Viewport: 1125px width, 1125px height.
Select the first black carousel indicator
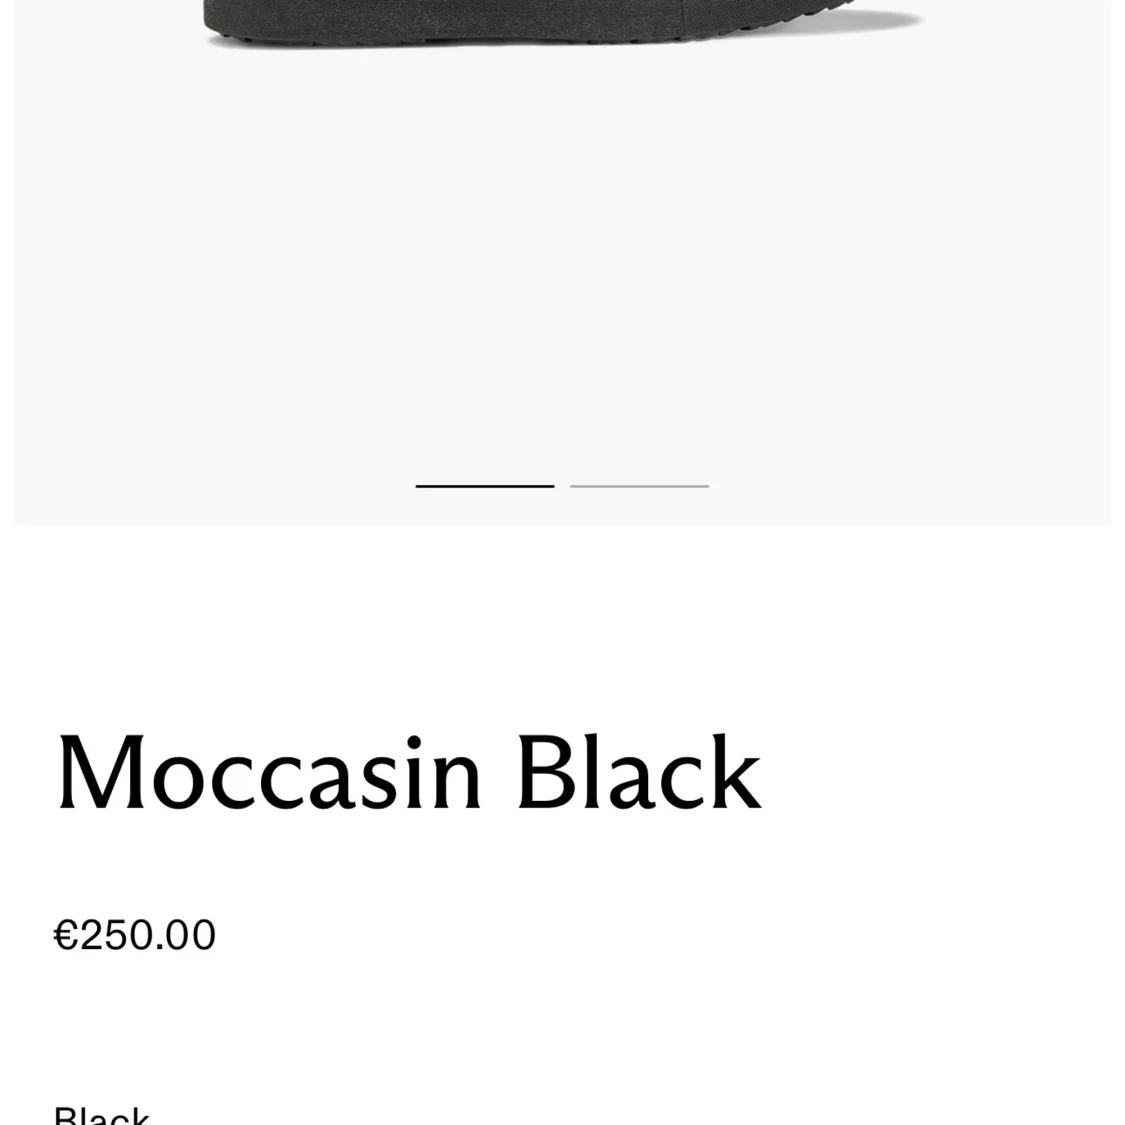pos(485,486)
